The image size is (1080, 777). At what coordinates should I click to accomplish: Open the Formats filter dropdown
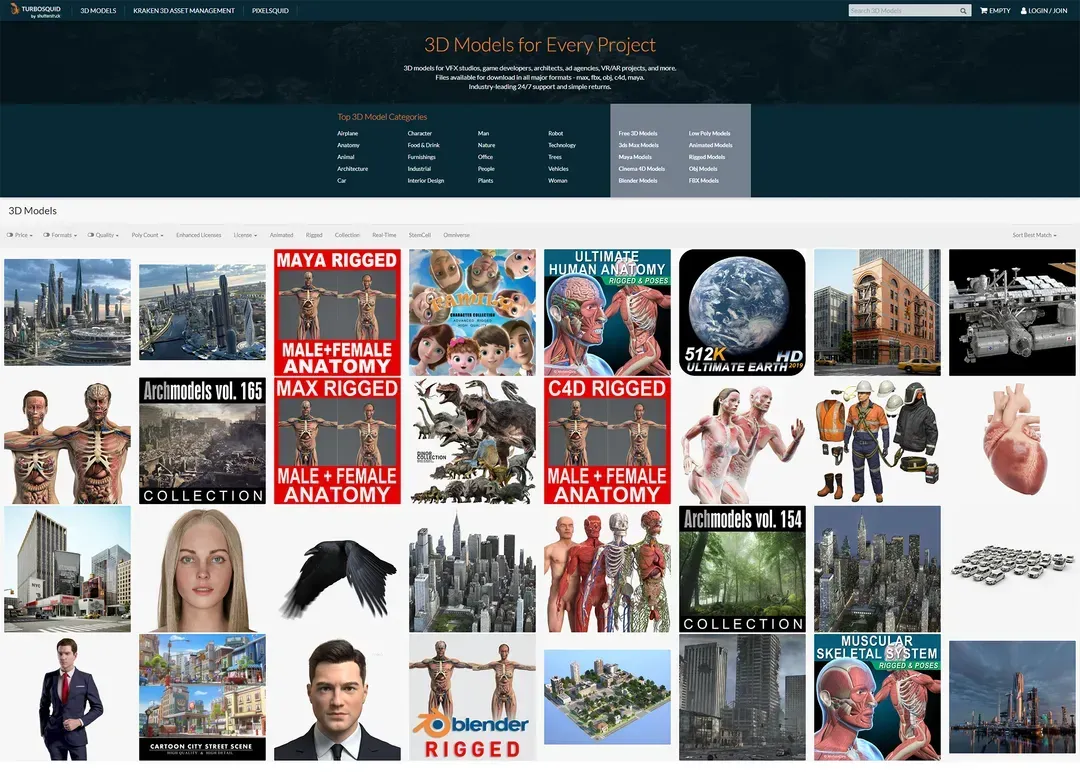[62, 235]
